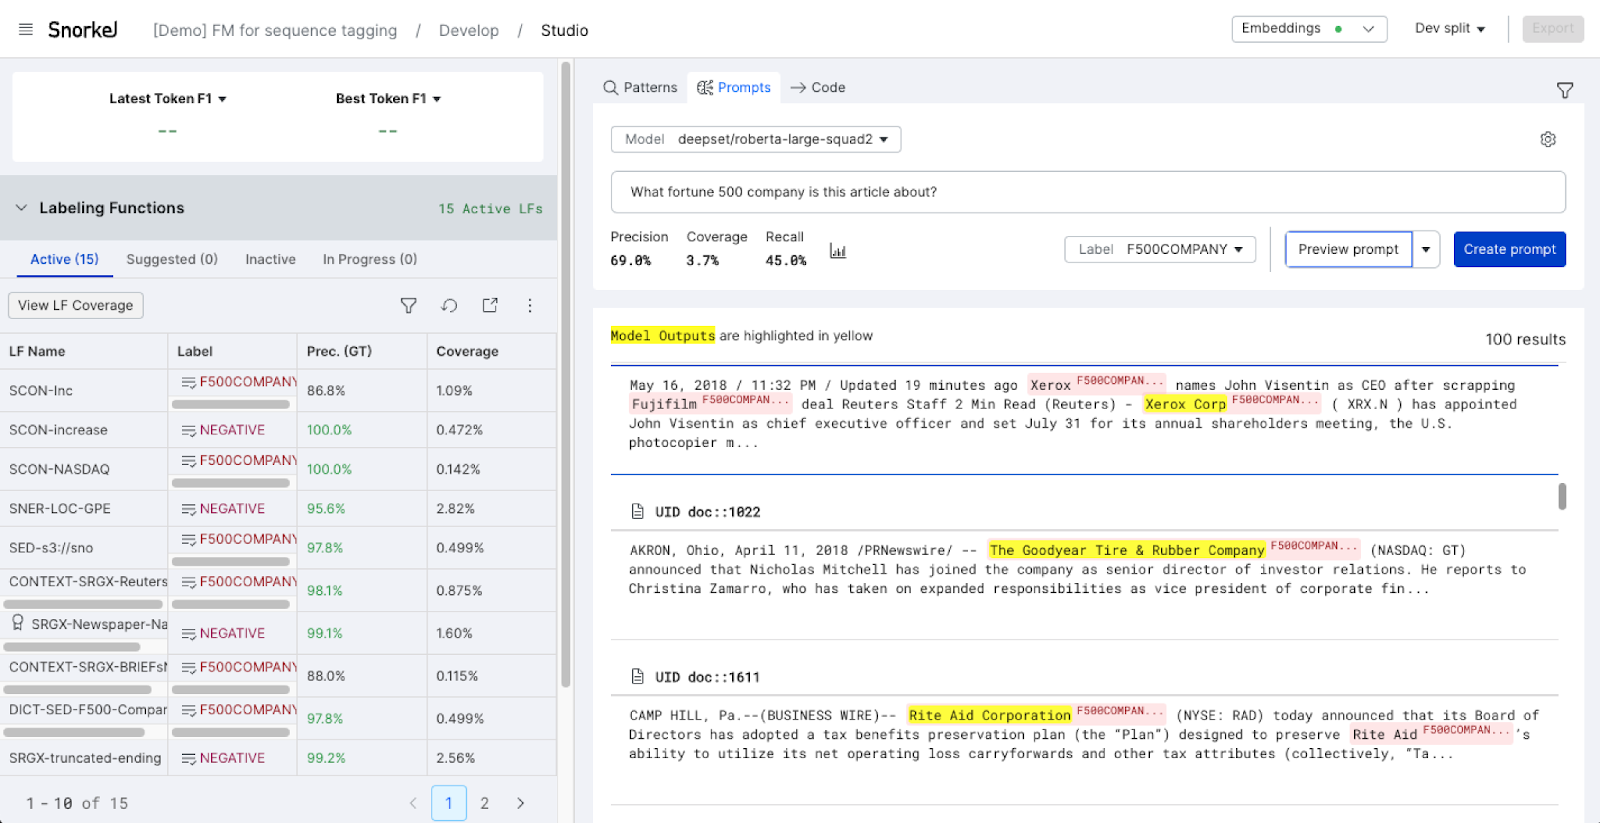Go to page 1 of labeling functions
The width and height of the screenshot is (1600, 823).
[449, 803]
